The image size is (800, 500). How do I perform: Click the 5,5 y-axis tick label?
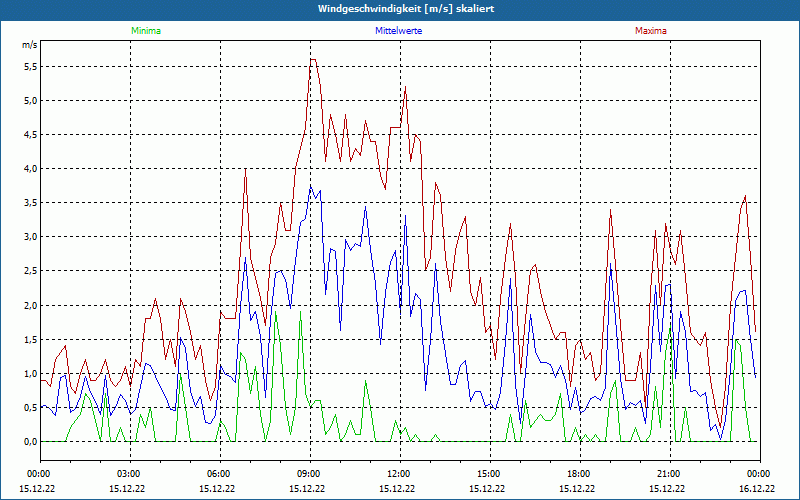point(30,66)
